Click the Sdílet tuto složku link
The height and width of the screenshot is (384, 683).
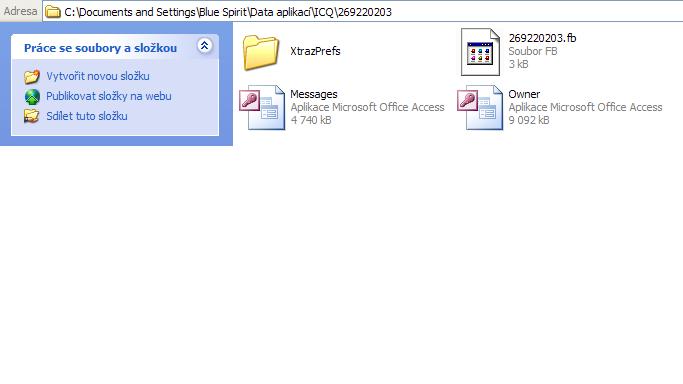click(x=87, y=116)
